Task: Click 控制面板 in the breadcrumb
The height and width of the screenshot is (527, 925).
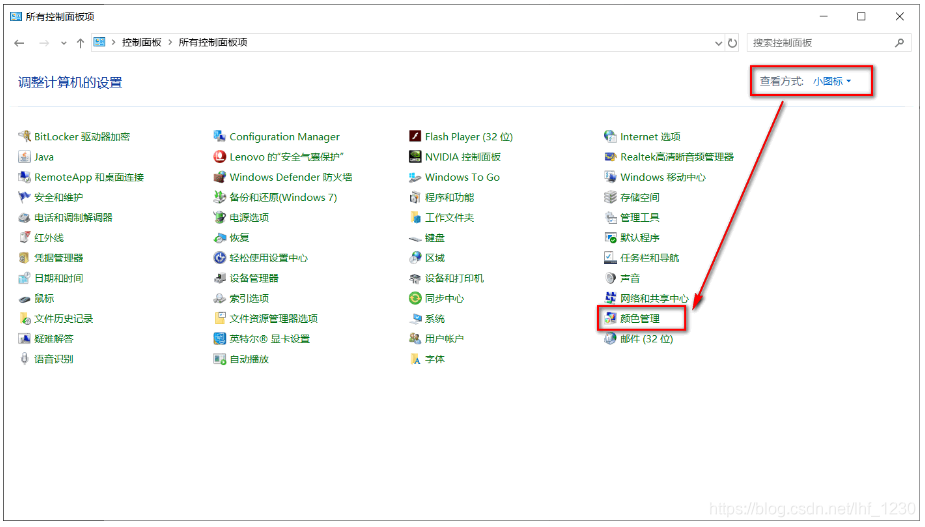Action: 142,42
